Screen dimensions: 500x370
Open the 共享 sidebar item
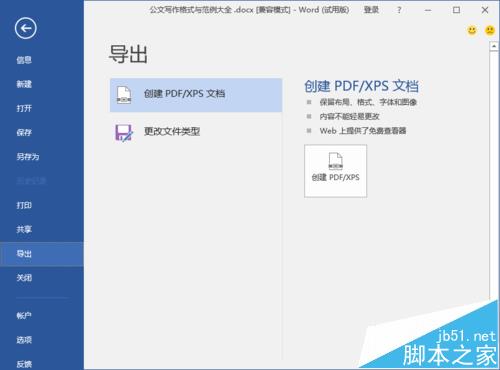point(24,229)
